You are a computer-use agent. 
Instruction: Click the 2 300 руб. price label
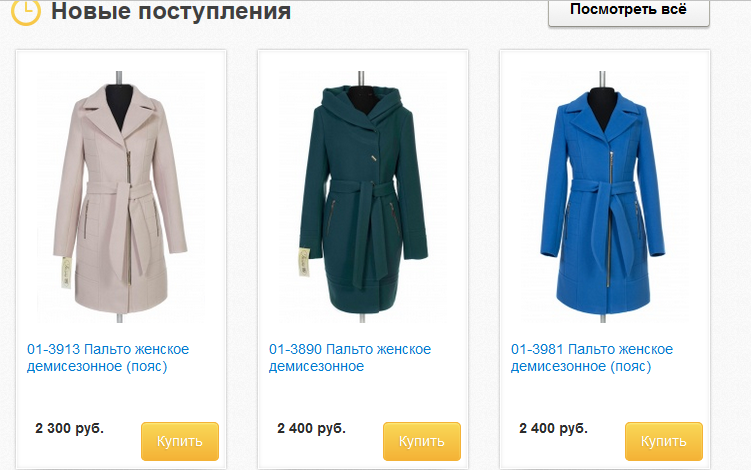(x=69, y=428)
